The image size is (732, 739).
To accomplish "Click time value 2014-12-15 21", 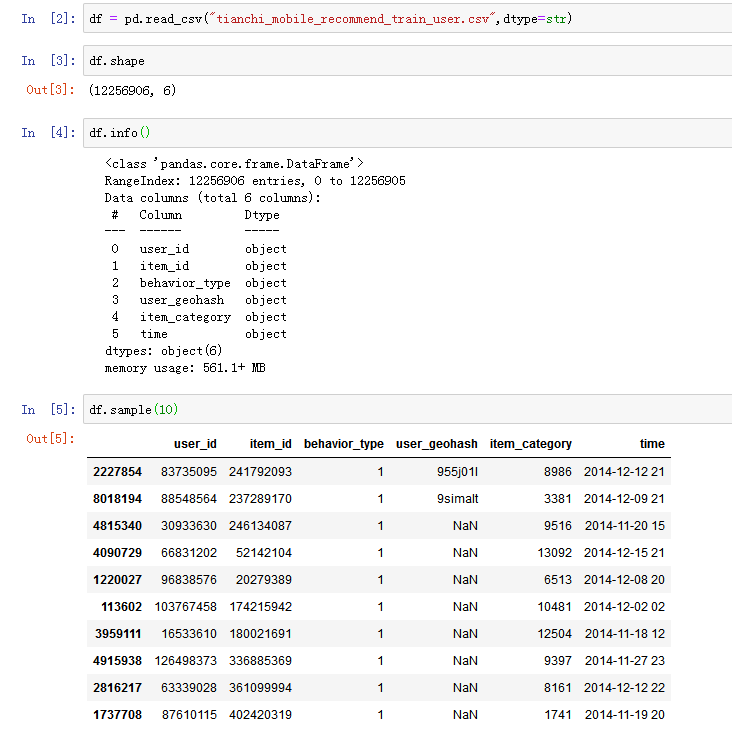I will 624,553.
